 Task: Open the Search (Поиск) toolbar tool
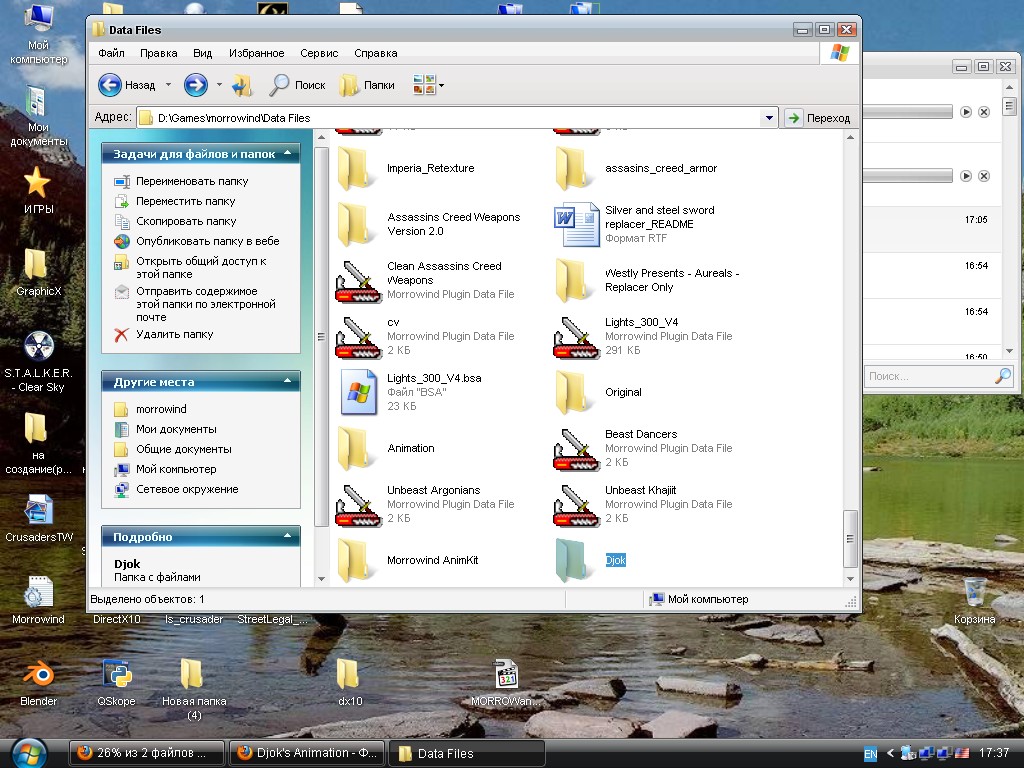click(x=298, y=85)
